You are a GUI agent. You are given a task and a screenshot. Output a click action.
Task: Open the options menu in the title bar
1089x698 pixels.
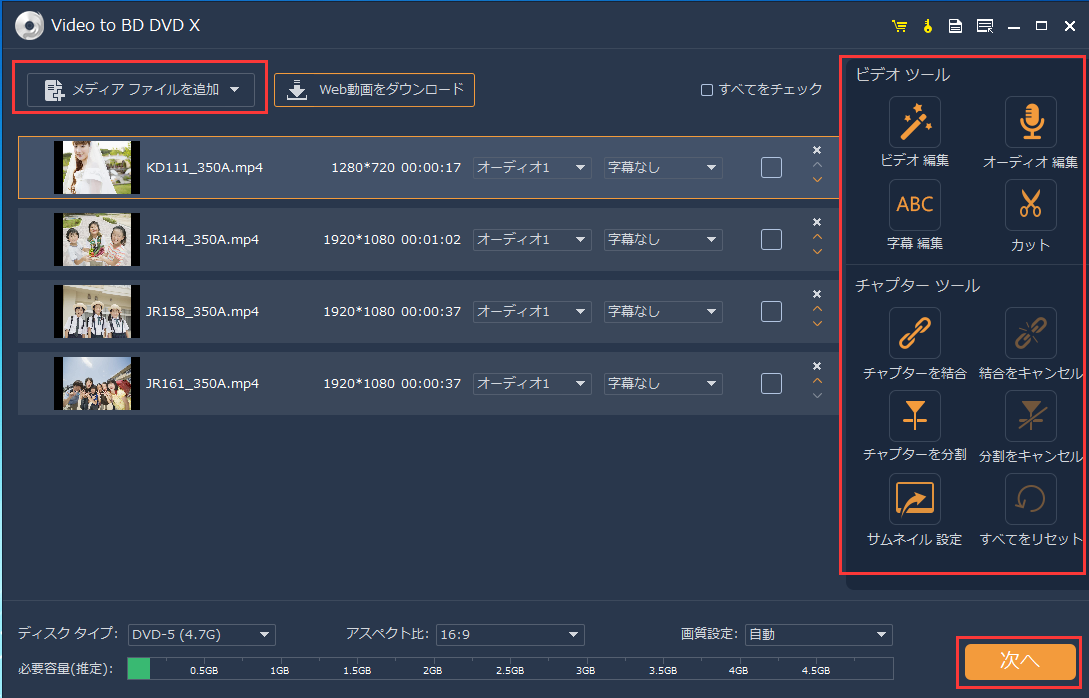tap(985, 26)
